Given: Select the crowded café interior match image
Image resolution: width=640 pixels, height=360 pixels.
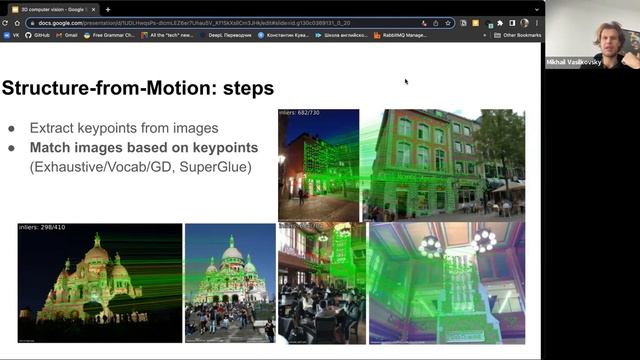Looking at the screenshot, I should pyautogui.click(x=322, y=283).
